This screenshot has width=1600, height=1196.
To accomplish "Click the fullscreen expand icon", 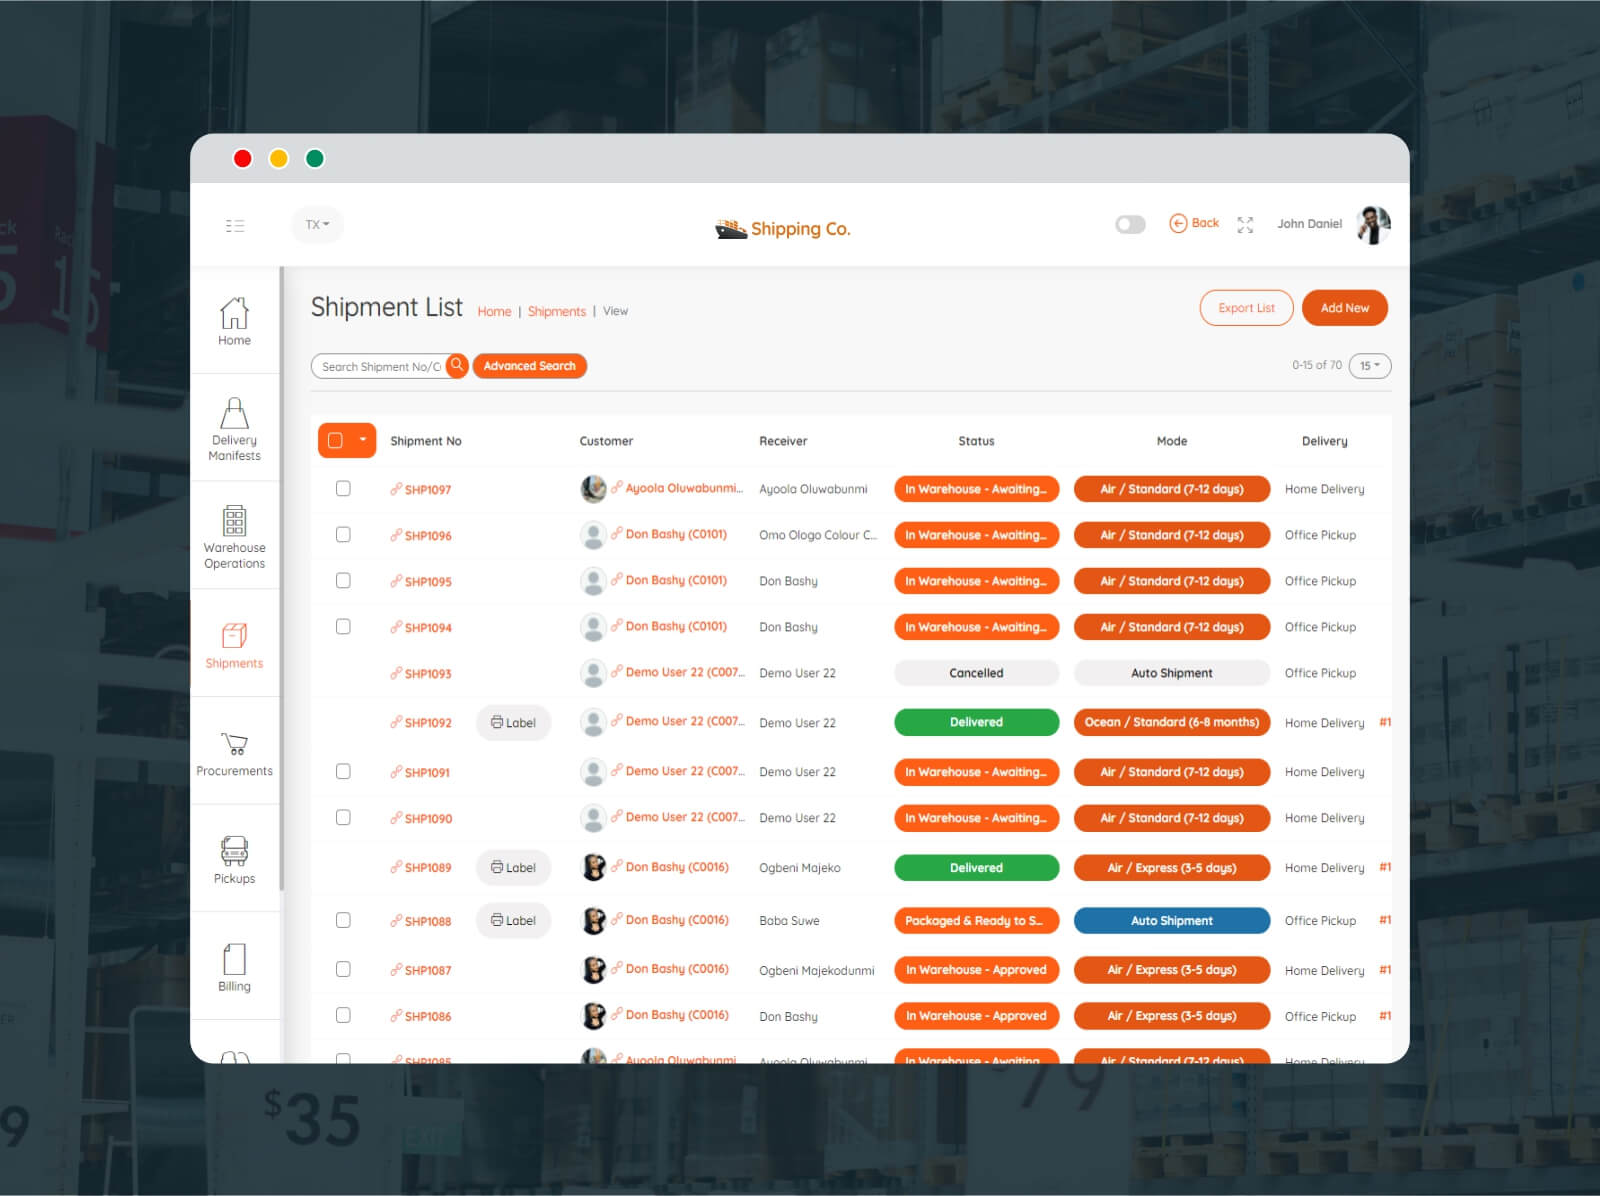I will (1245, 225).
